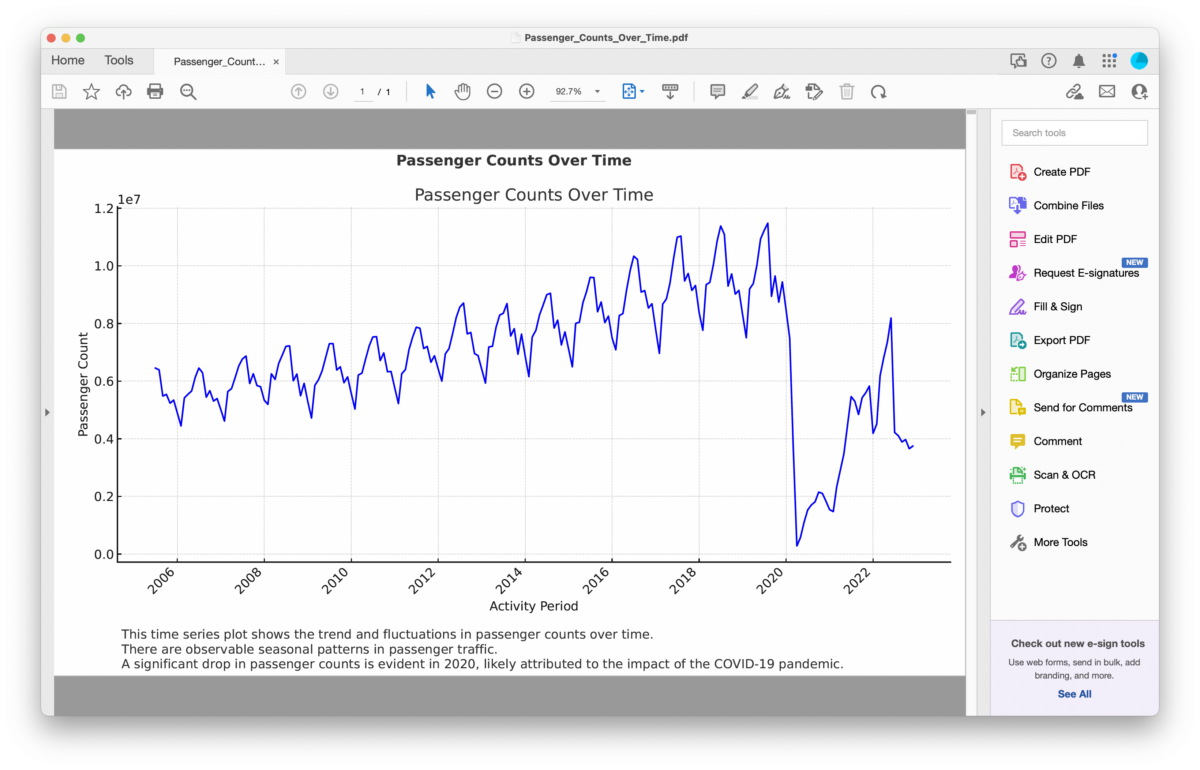The height and width of the screenshot is (770, 1200).
Task: Print the document via printer icon
Action: tap(155, 91)
